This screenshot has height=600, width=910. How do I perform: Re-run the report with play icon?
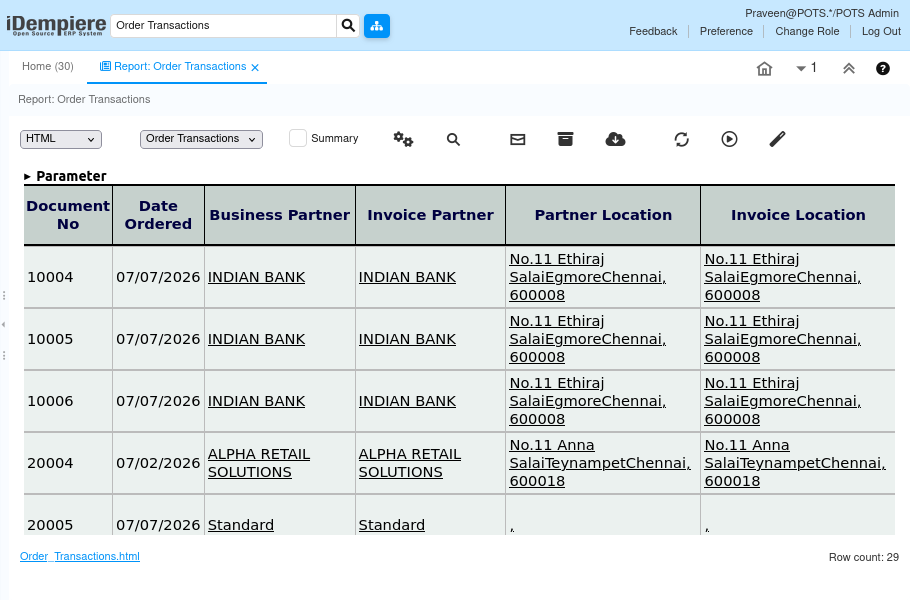(730, 139)
